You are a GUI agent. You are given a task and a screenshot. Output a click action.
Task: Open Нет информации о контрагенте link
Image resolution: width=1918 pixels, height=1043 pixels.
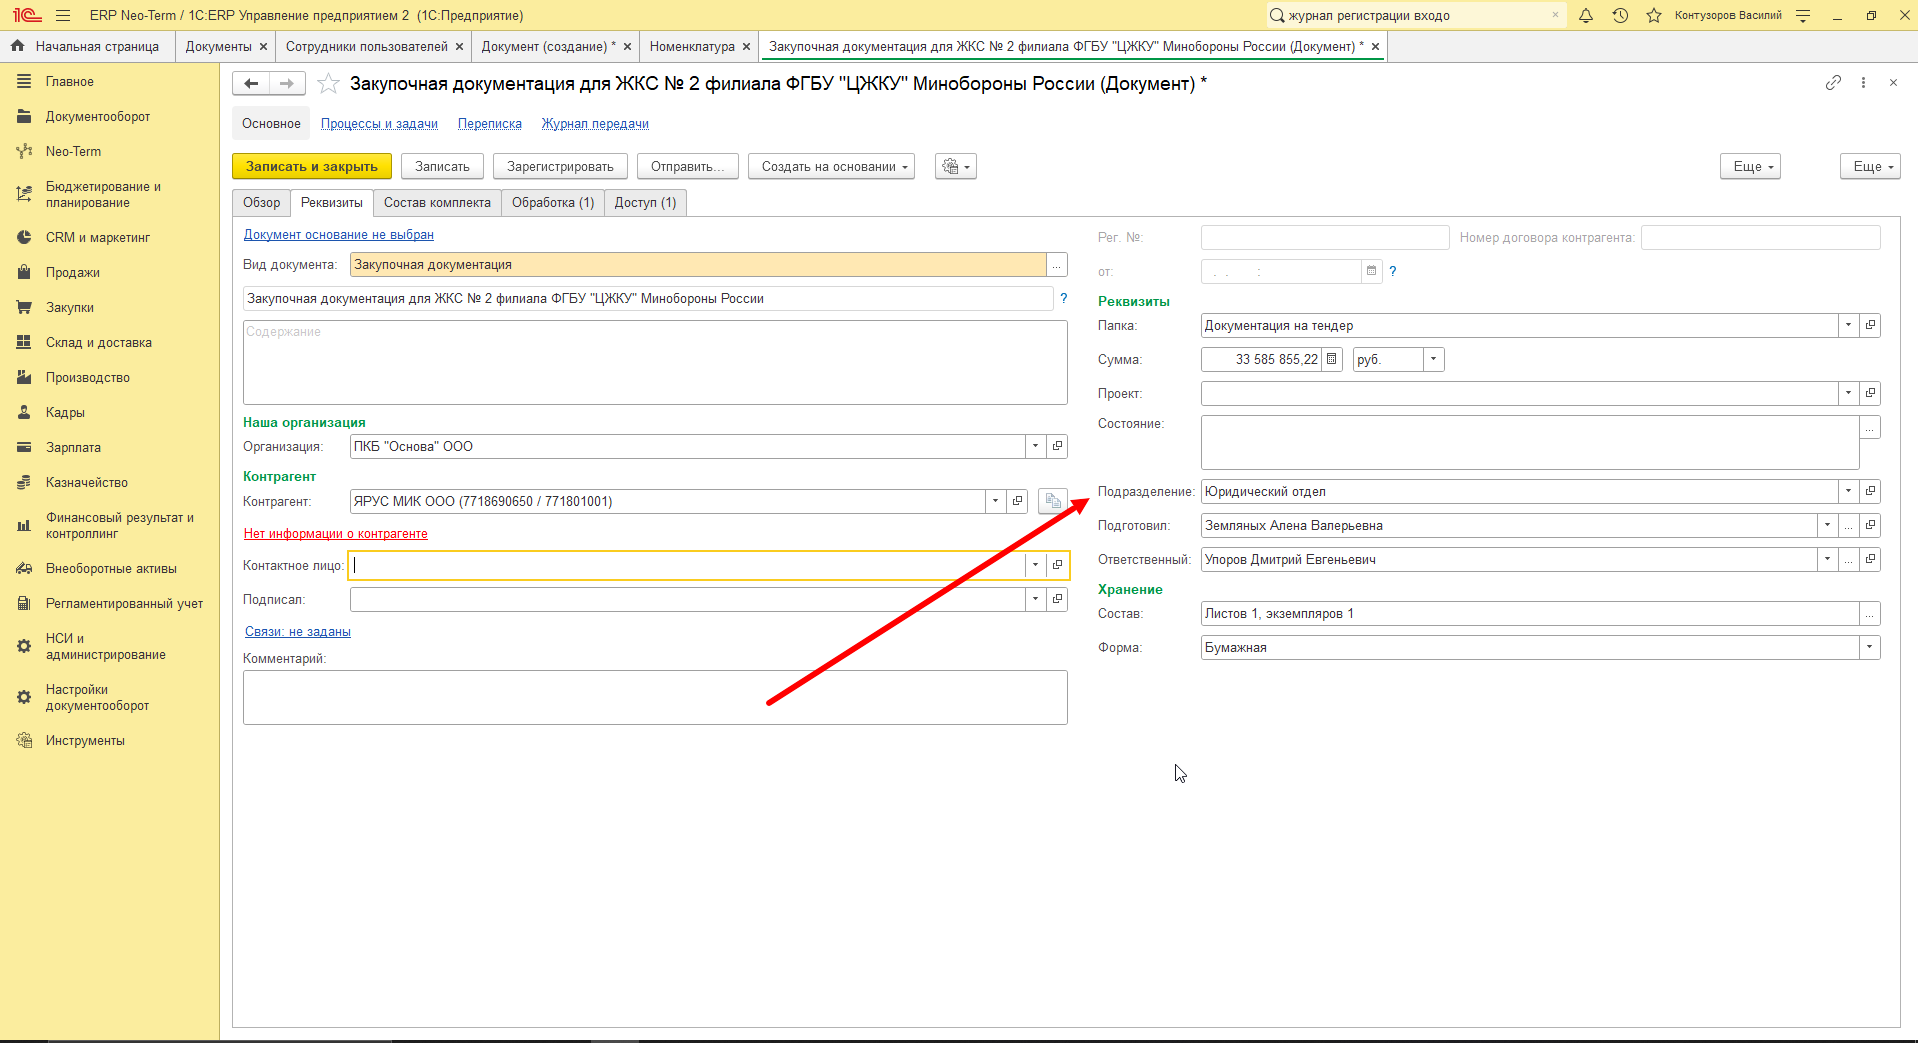[x=336, y=534]
